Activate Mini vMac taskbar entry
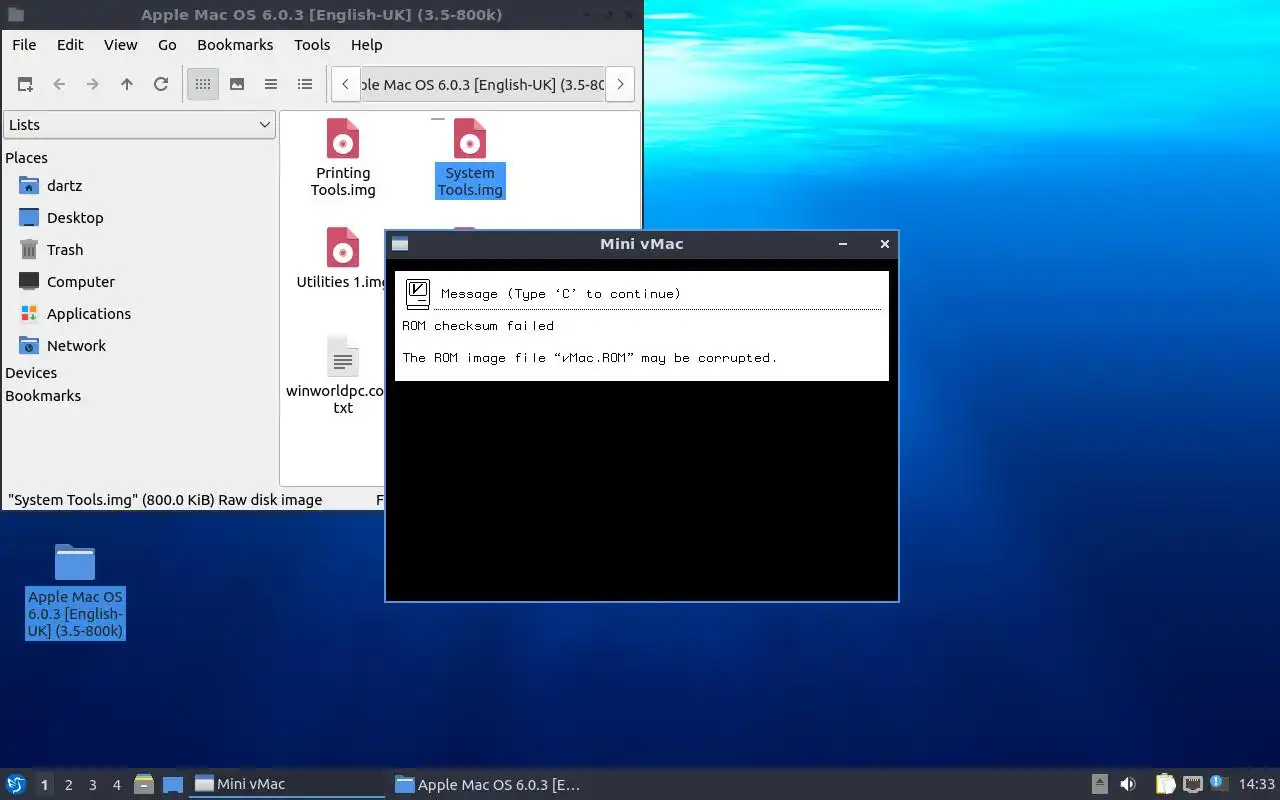Screen dimensions: 1280x800 coord(287,785)
